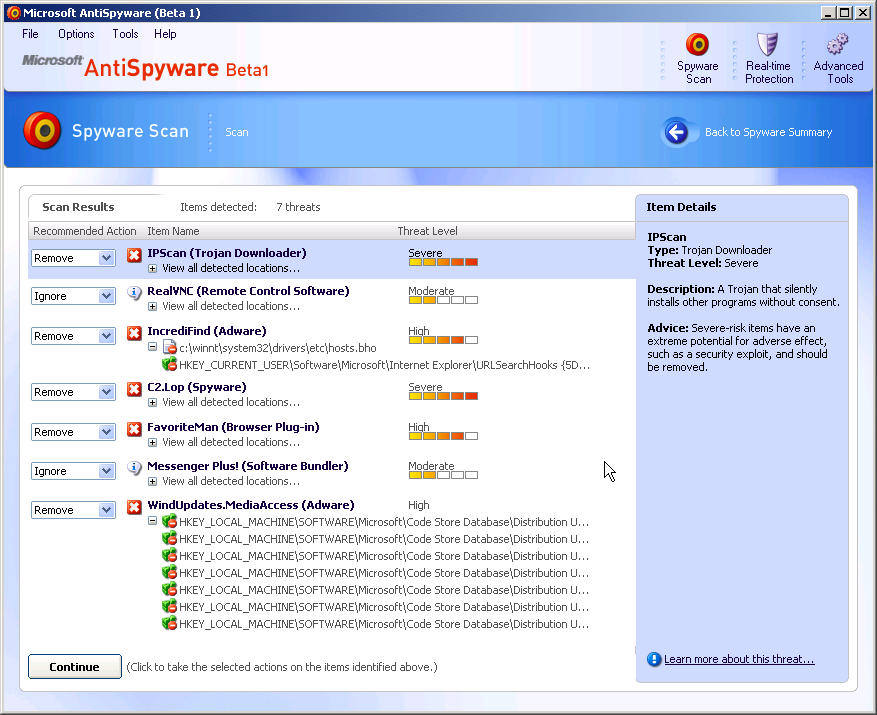877x715 pixels.
Task: Select WindUpdates.MediaAccess (Adware) item
Action: 251,505
